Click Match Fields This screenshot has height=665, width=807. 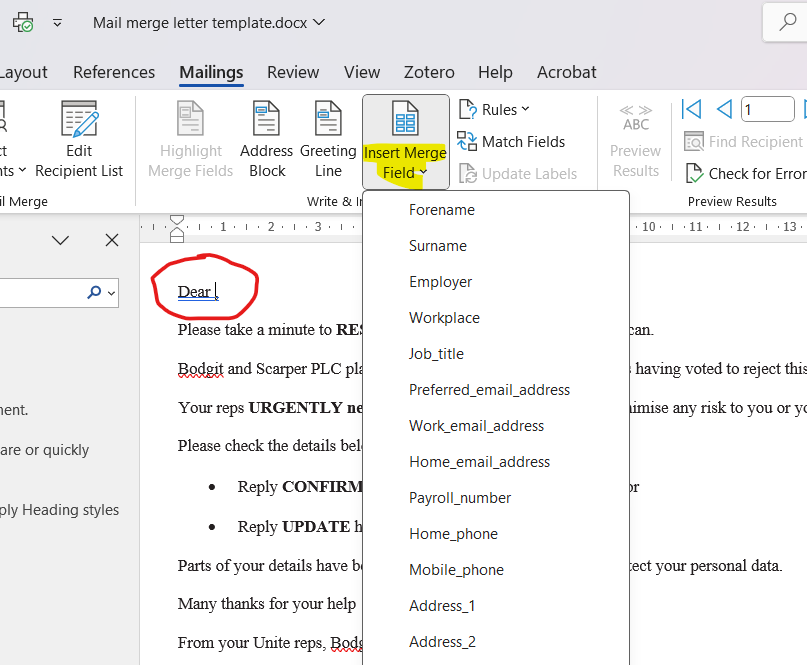511,142
